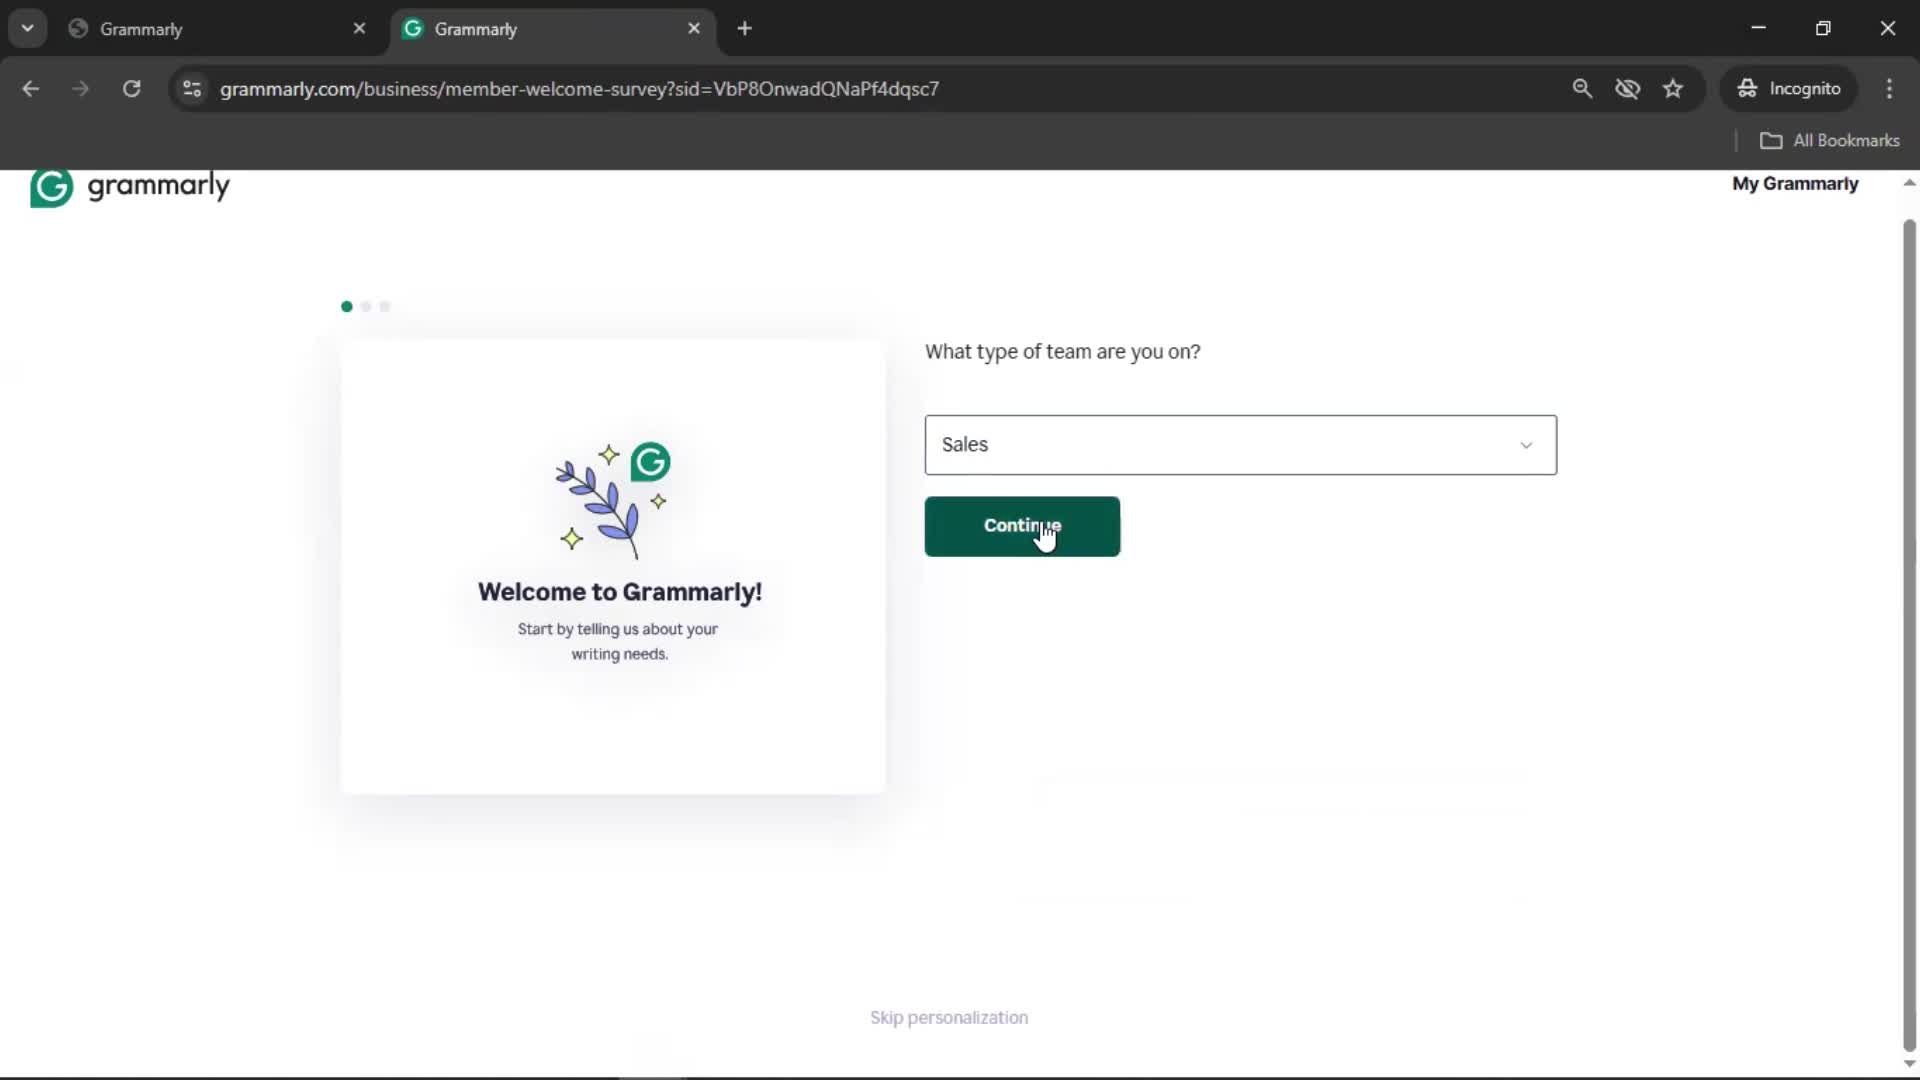1920x1080 pixels.
Task: Click Skip personalization link
Action: click(x=948, y=1017)
